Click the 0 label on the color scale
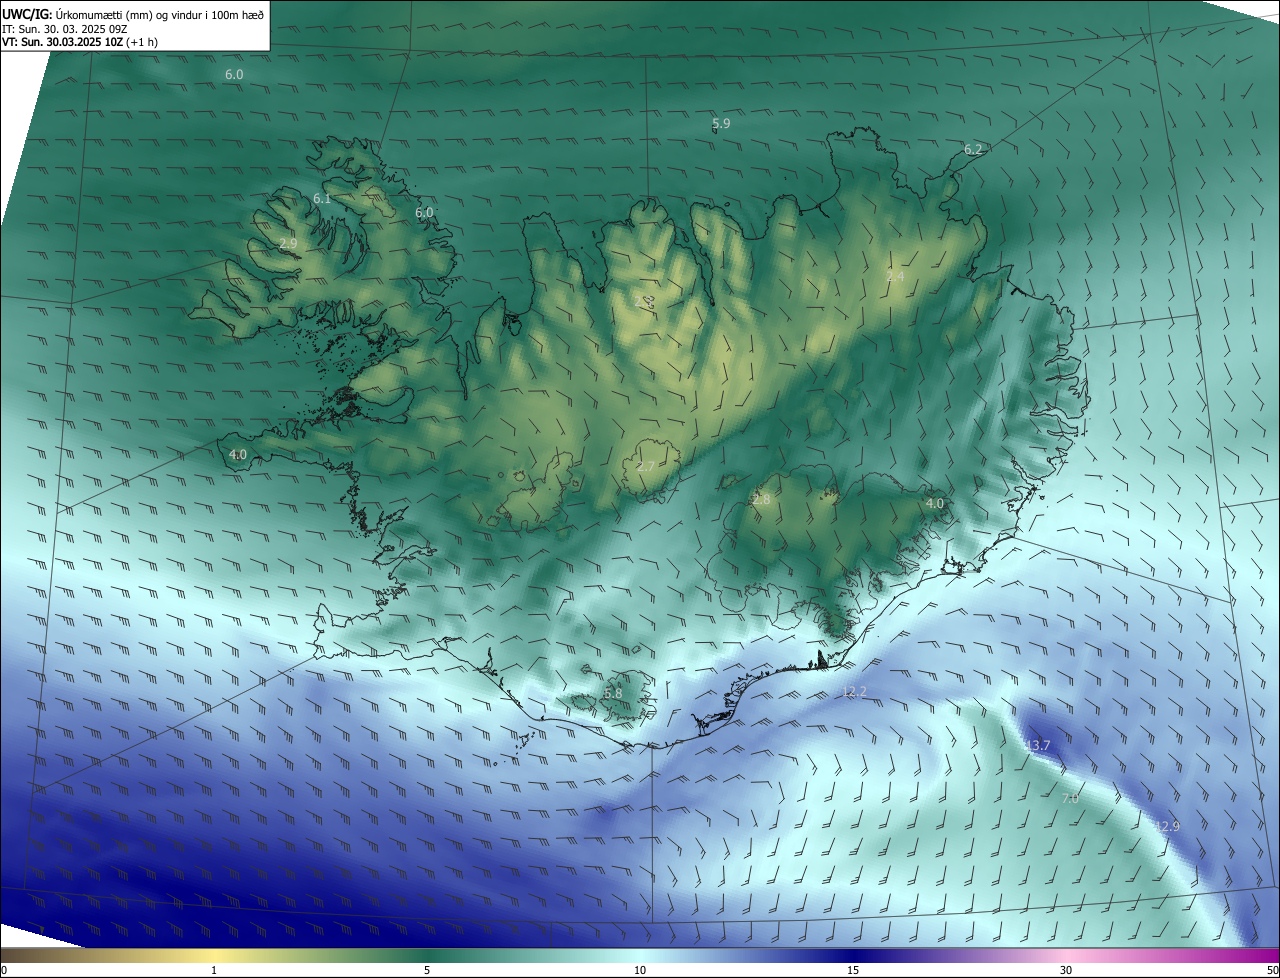Screen dimensions: 1280x978 (4, 970)
